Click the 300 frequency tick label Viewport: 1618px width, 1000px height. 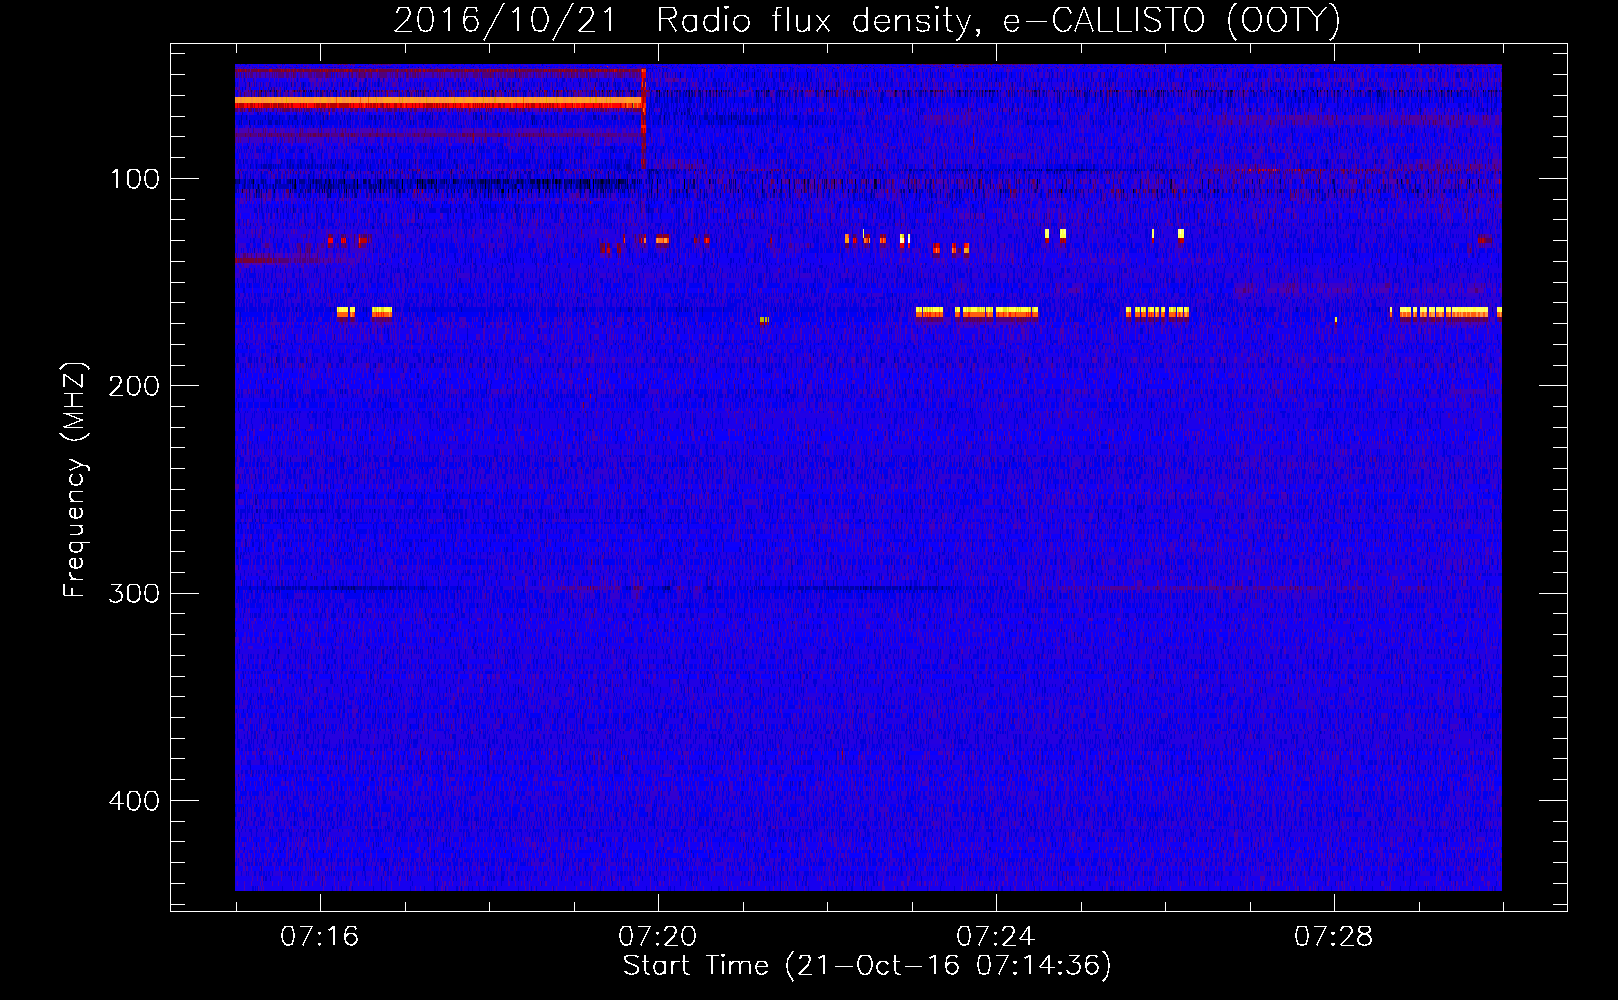[x=134, y=594]
